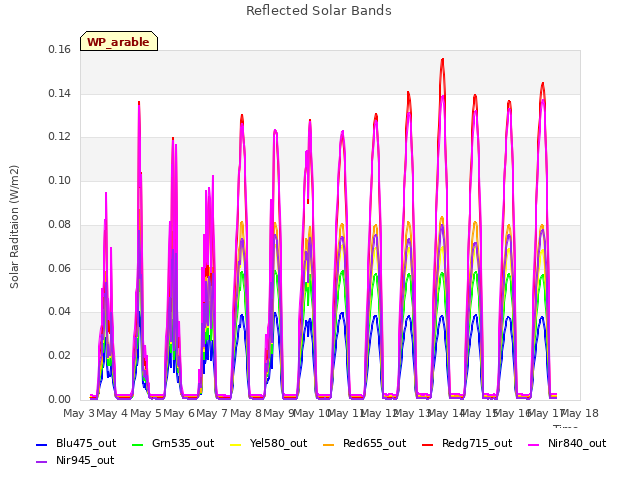Click the yellow Yel580_out legend color swatch
This screenshot has width=640, height=480.
click(x=236, y=444)
